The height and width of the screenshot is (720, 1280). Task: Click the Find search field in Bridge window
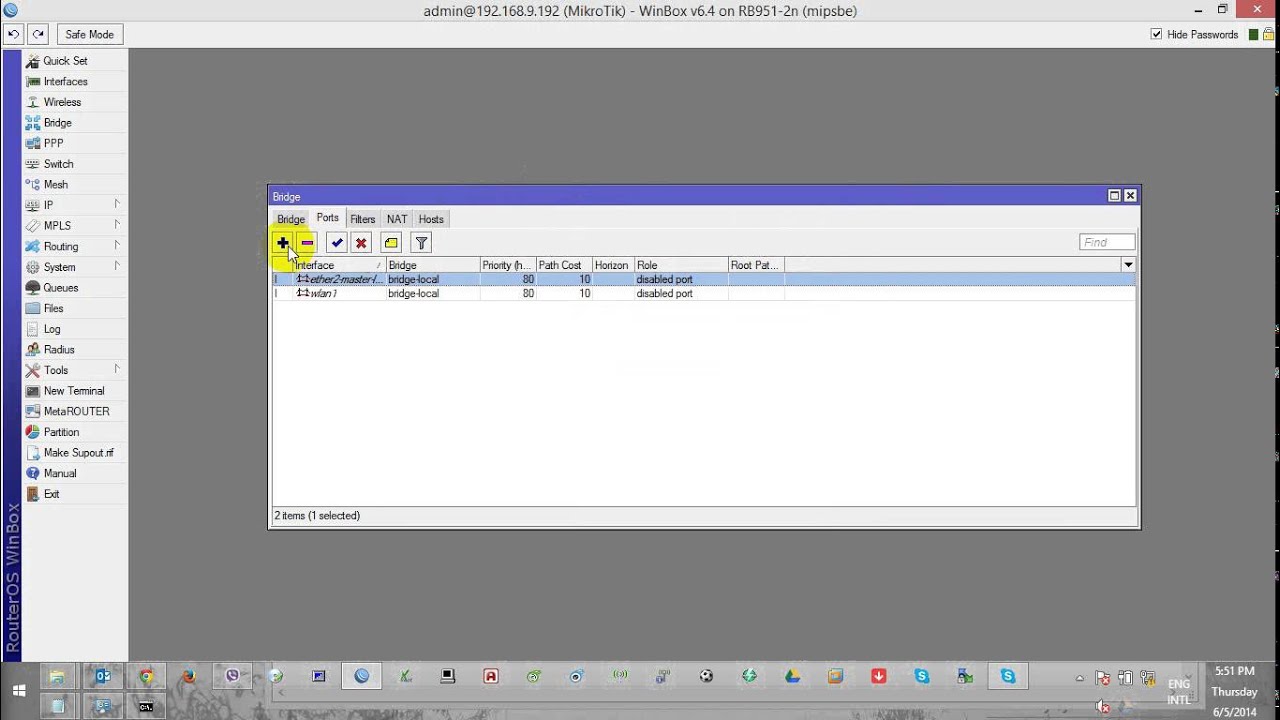tap(1107, 242)
